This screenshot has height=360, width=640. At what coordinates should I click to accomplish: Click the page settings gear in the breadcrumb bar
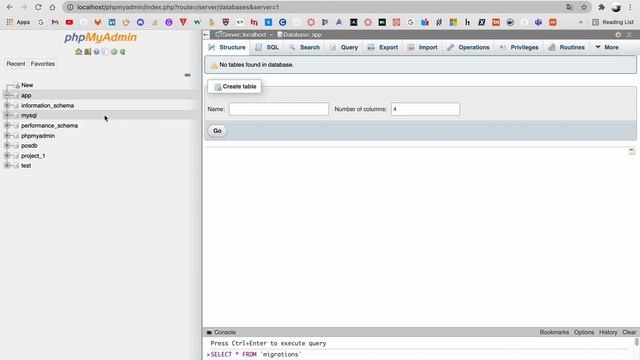click(618, 35)
